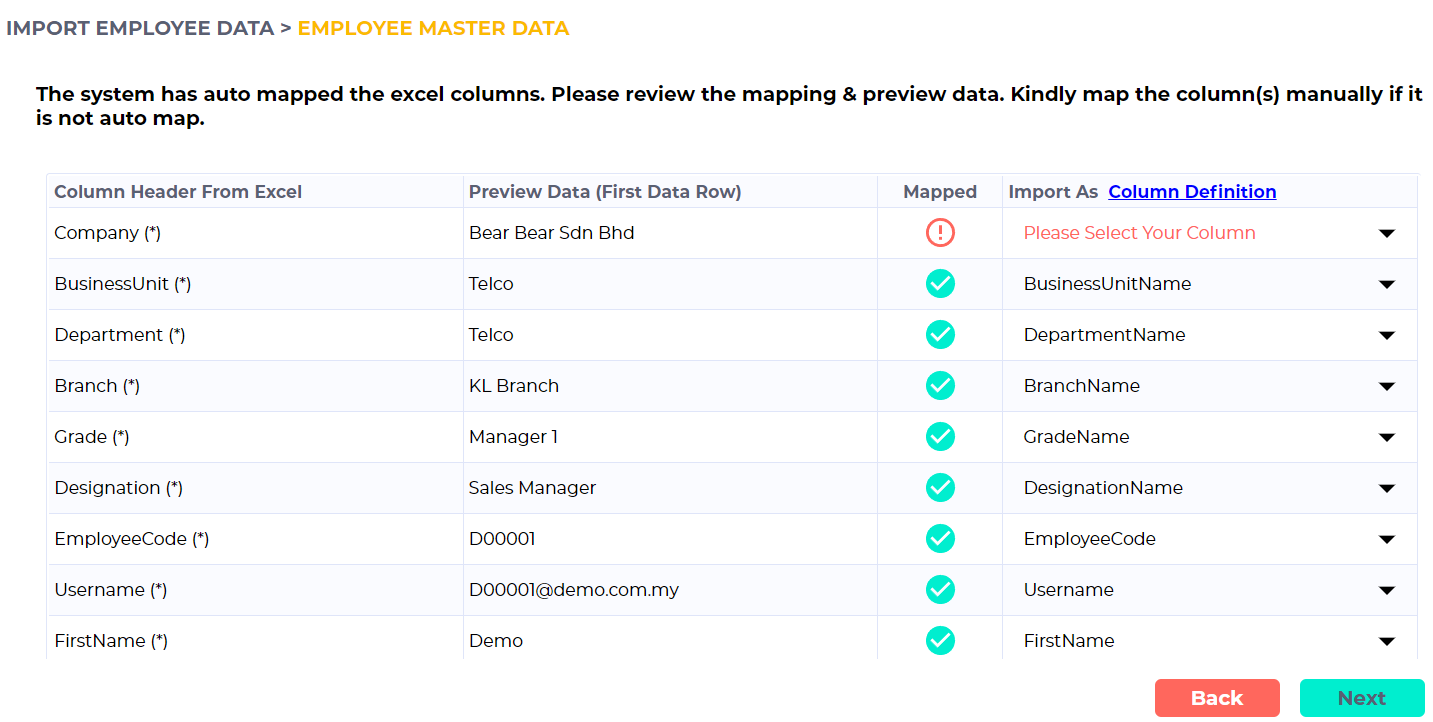The width and height of the screenshot is (1433, 722).
Task: Click the mapped checkmark for Grade row
Action: [940, 437]
